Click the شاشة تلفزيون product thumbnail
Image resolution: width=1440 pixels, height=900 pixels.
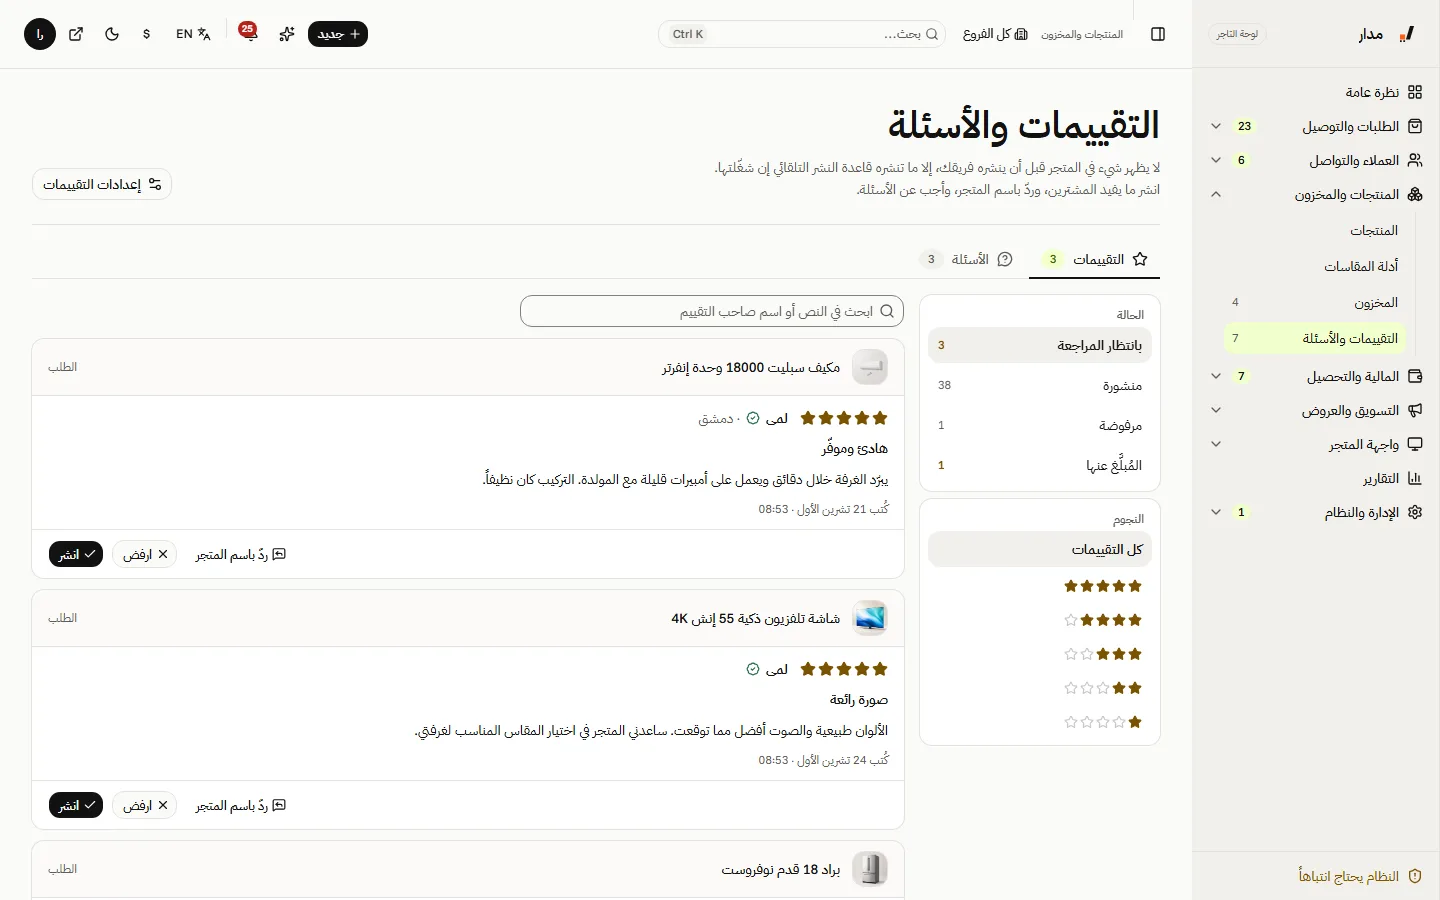click(870, 618)
